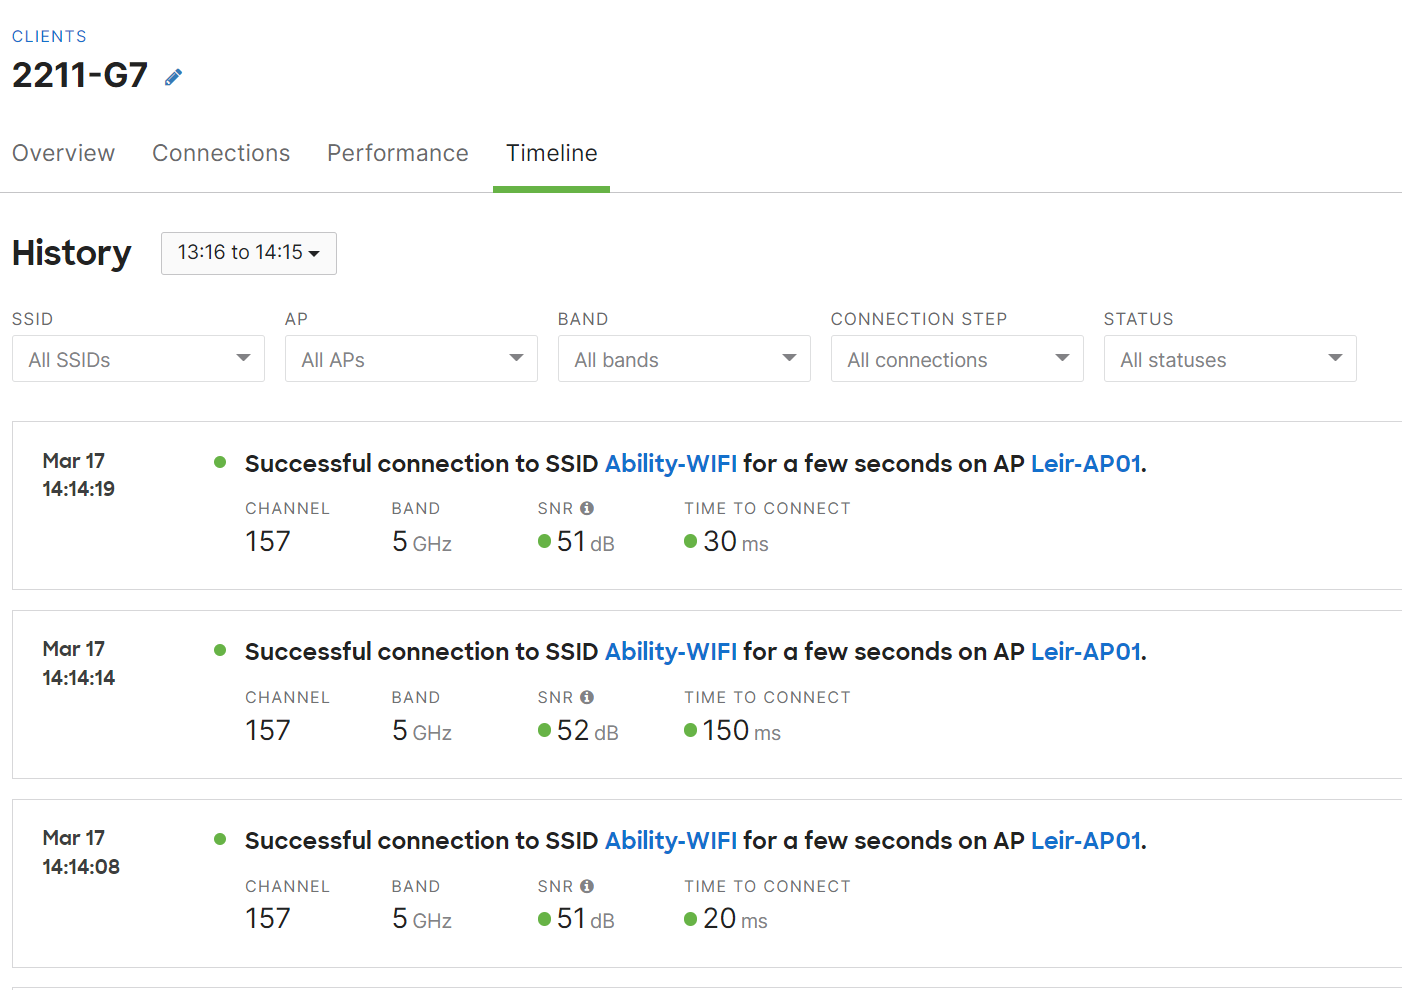Image resolution: width=1402 pixels, height=990 pixels.
Task: Click the CLIENTS breadcrumb link
Action: [x=49, y=36]
